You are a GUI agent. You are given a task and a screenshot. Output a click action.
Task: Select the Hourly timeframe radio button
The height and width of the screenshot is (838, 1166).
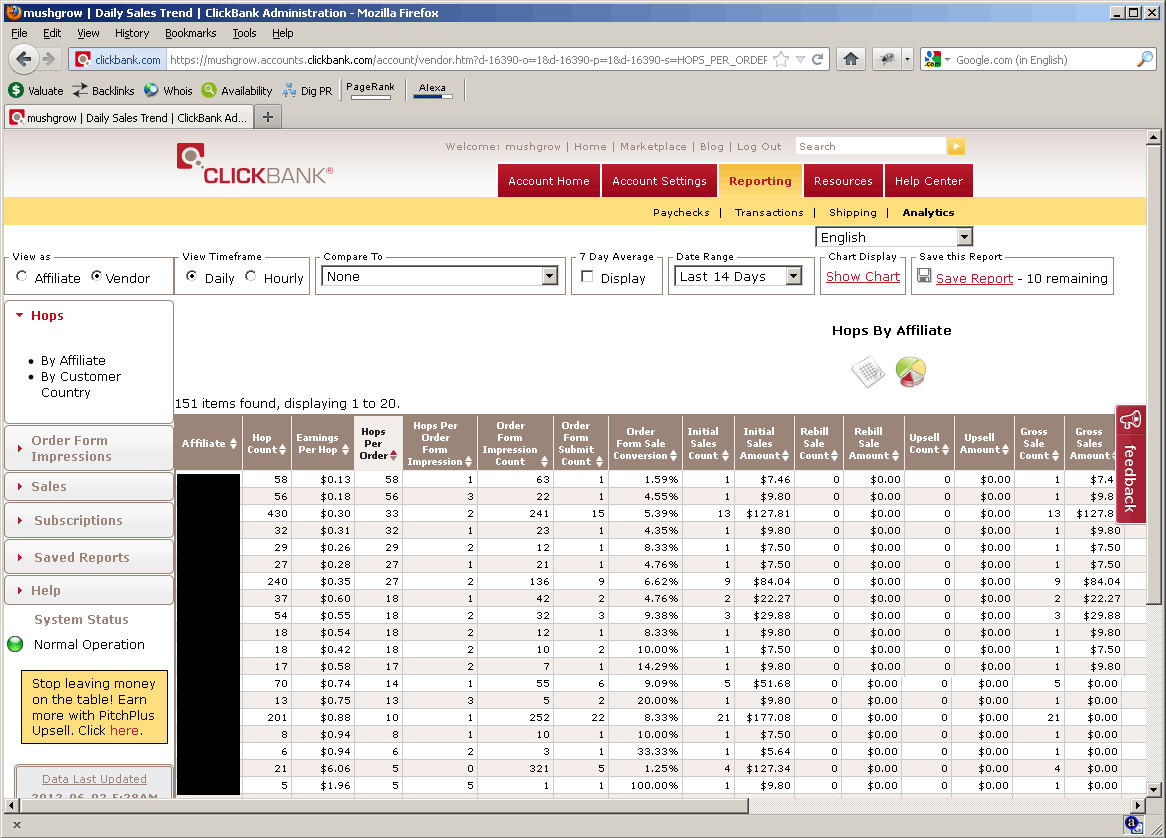tap(251, 277)
